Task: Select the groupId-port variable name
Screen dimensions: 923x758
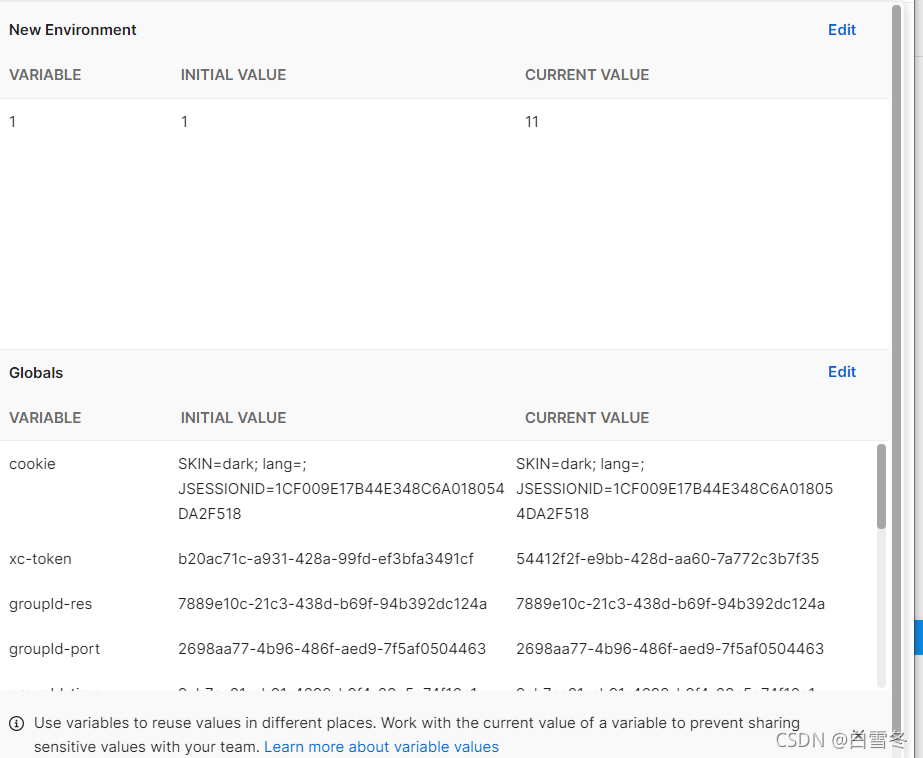Action: [55, 649]
